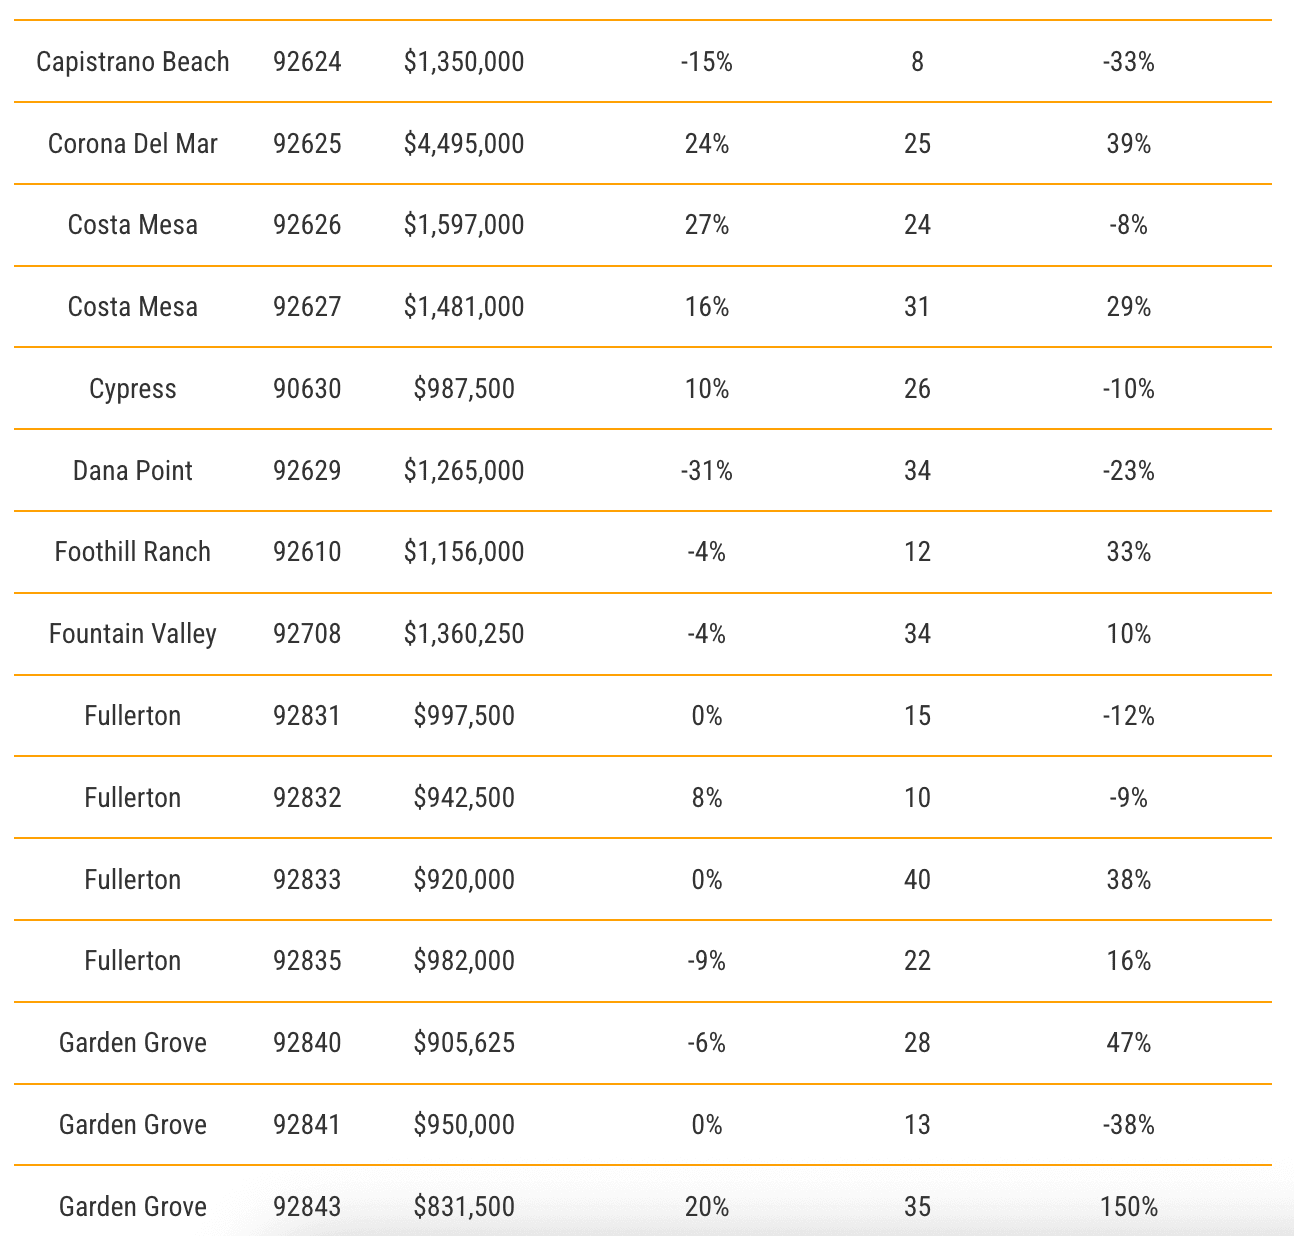
Task: Select the 150% change value
Action: tap(1129, 1207)
